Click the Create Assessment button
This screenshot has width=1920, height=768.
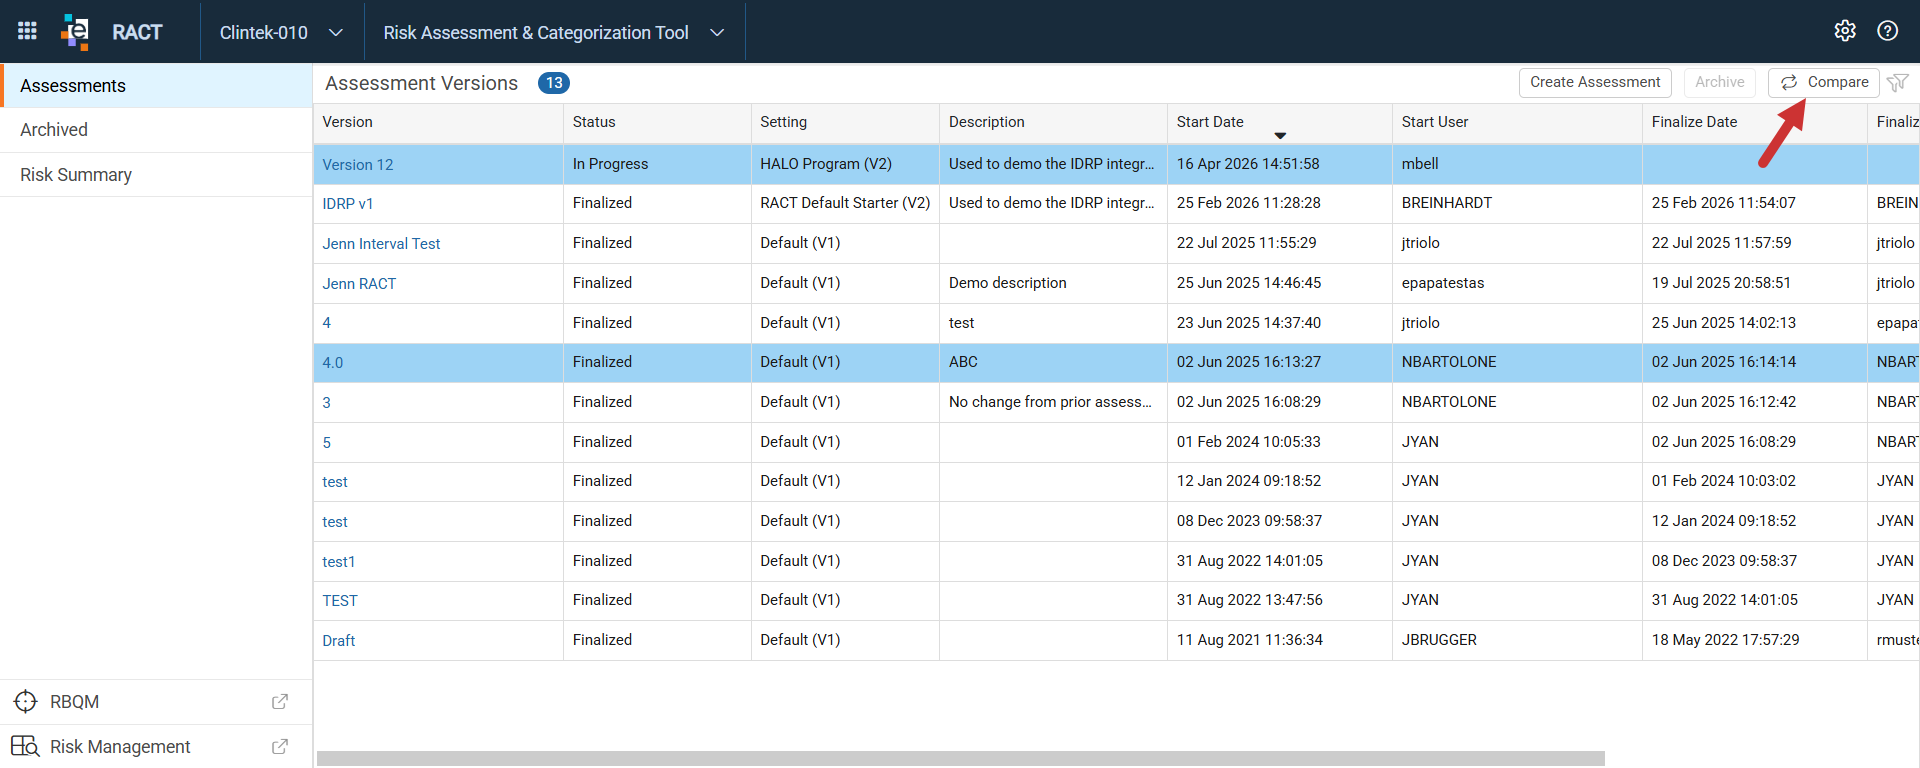1595,82
